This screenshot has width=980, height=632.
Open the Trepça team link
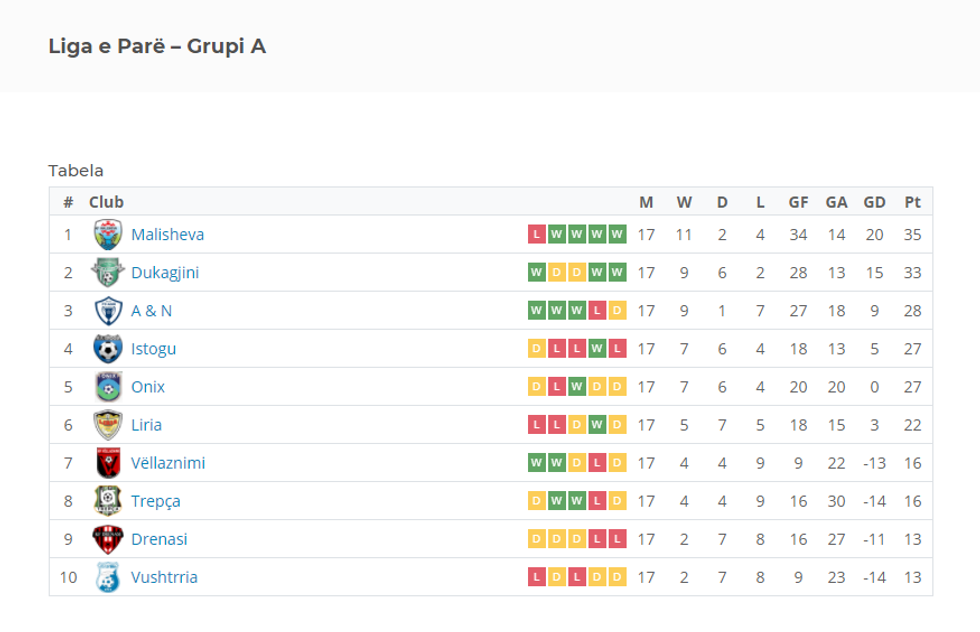[x=155, y=501]
